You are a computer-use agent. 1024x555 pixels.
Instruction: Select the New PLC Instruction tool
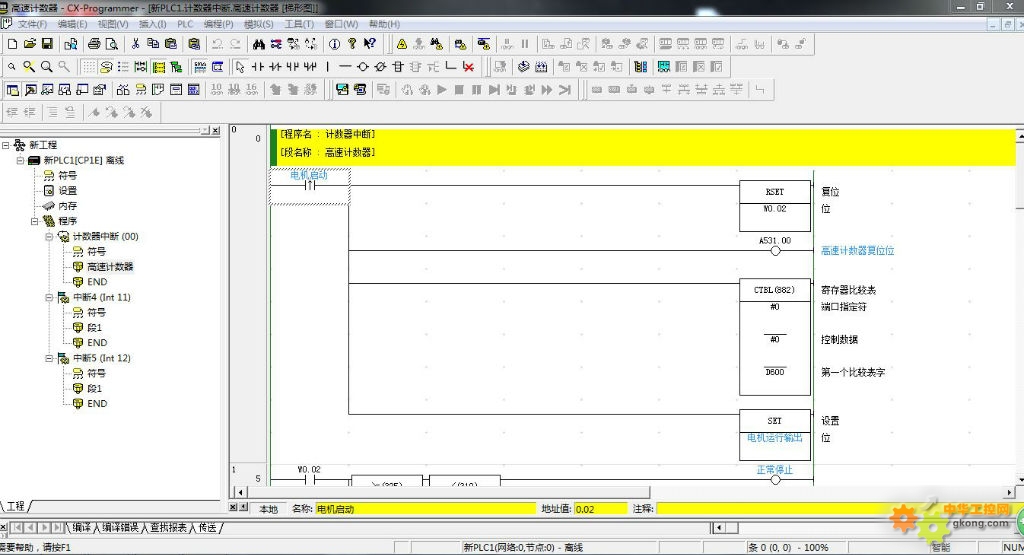point(398,67)
